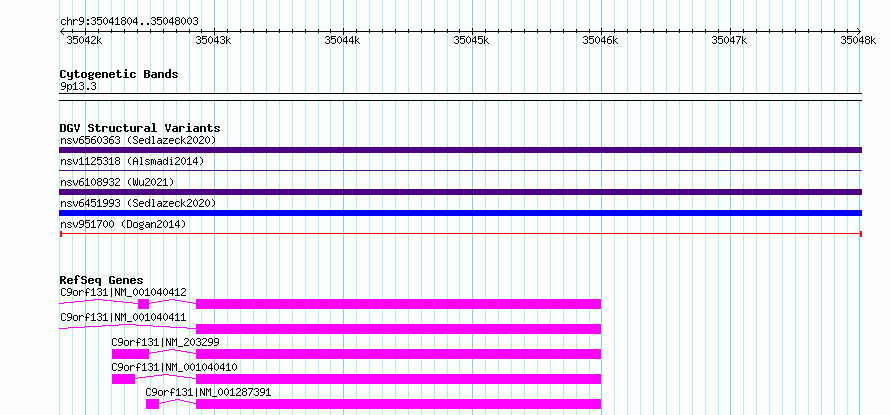Click the first exon of NM_001040410
The image size is (890, 415).
click(x=123, y=379)
